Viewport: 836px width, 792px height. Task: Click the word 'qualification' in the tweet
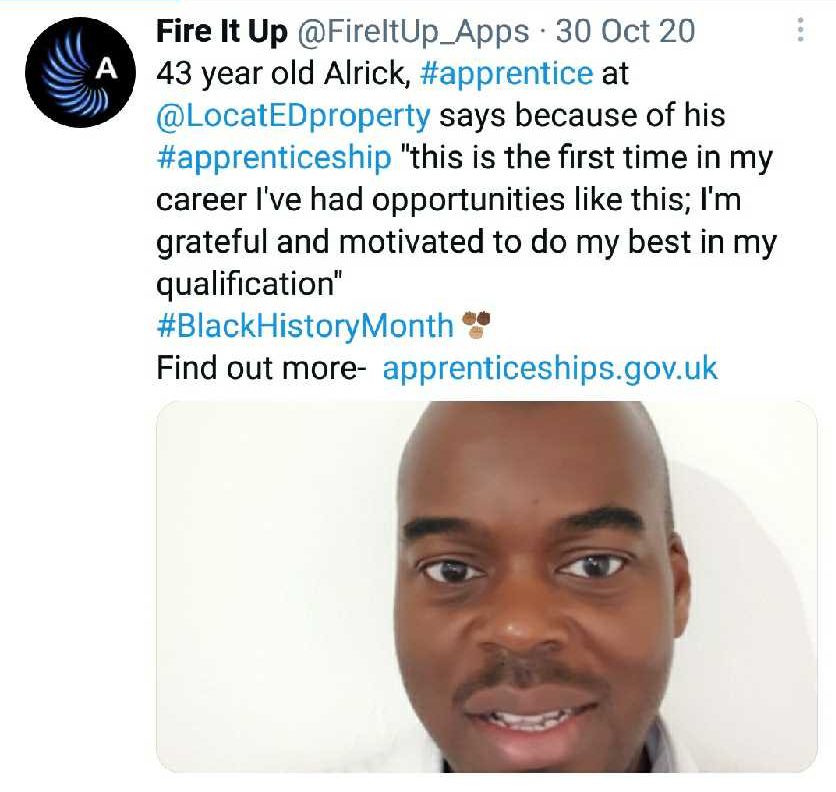coord(245,284)
